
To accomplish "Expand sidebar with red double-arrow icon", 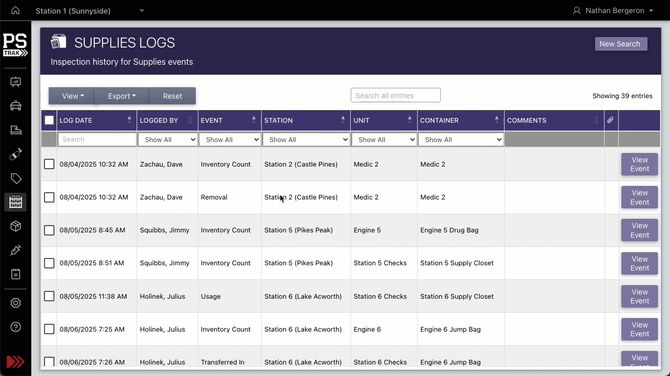I will point(15,362).
